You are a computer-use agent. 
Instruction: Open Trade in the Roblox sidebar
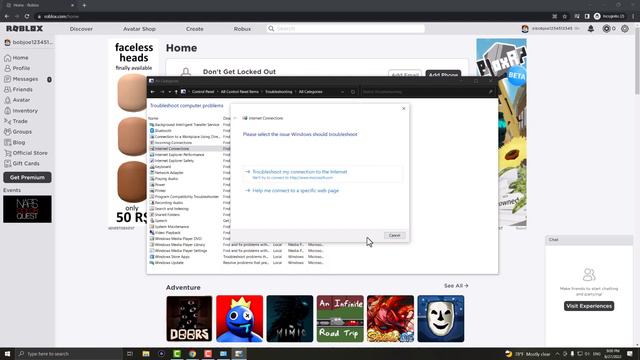pos(16,121)
